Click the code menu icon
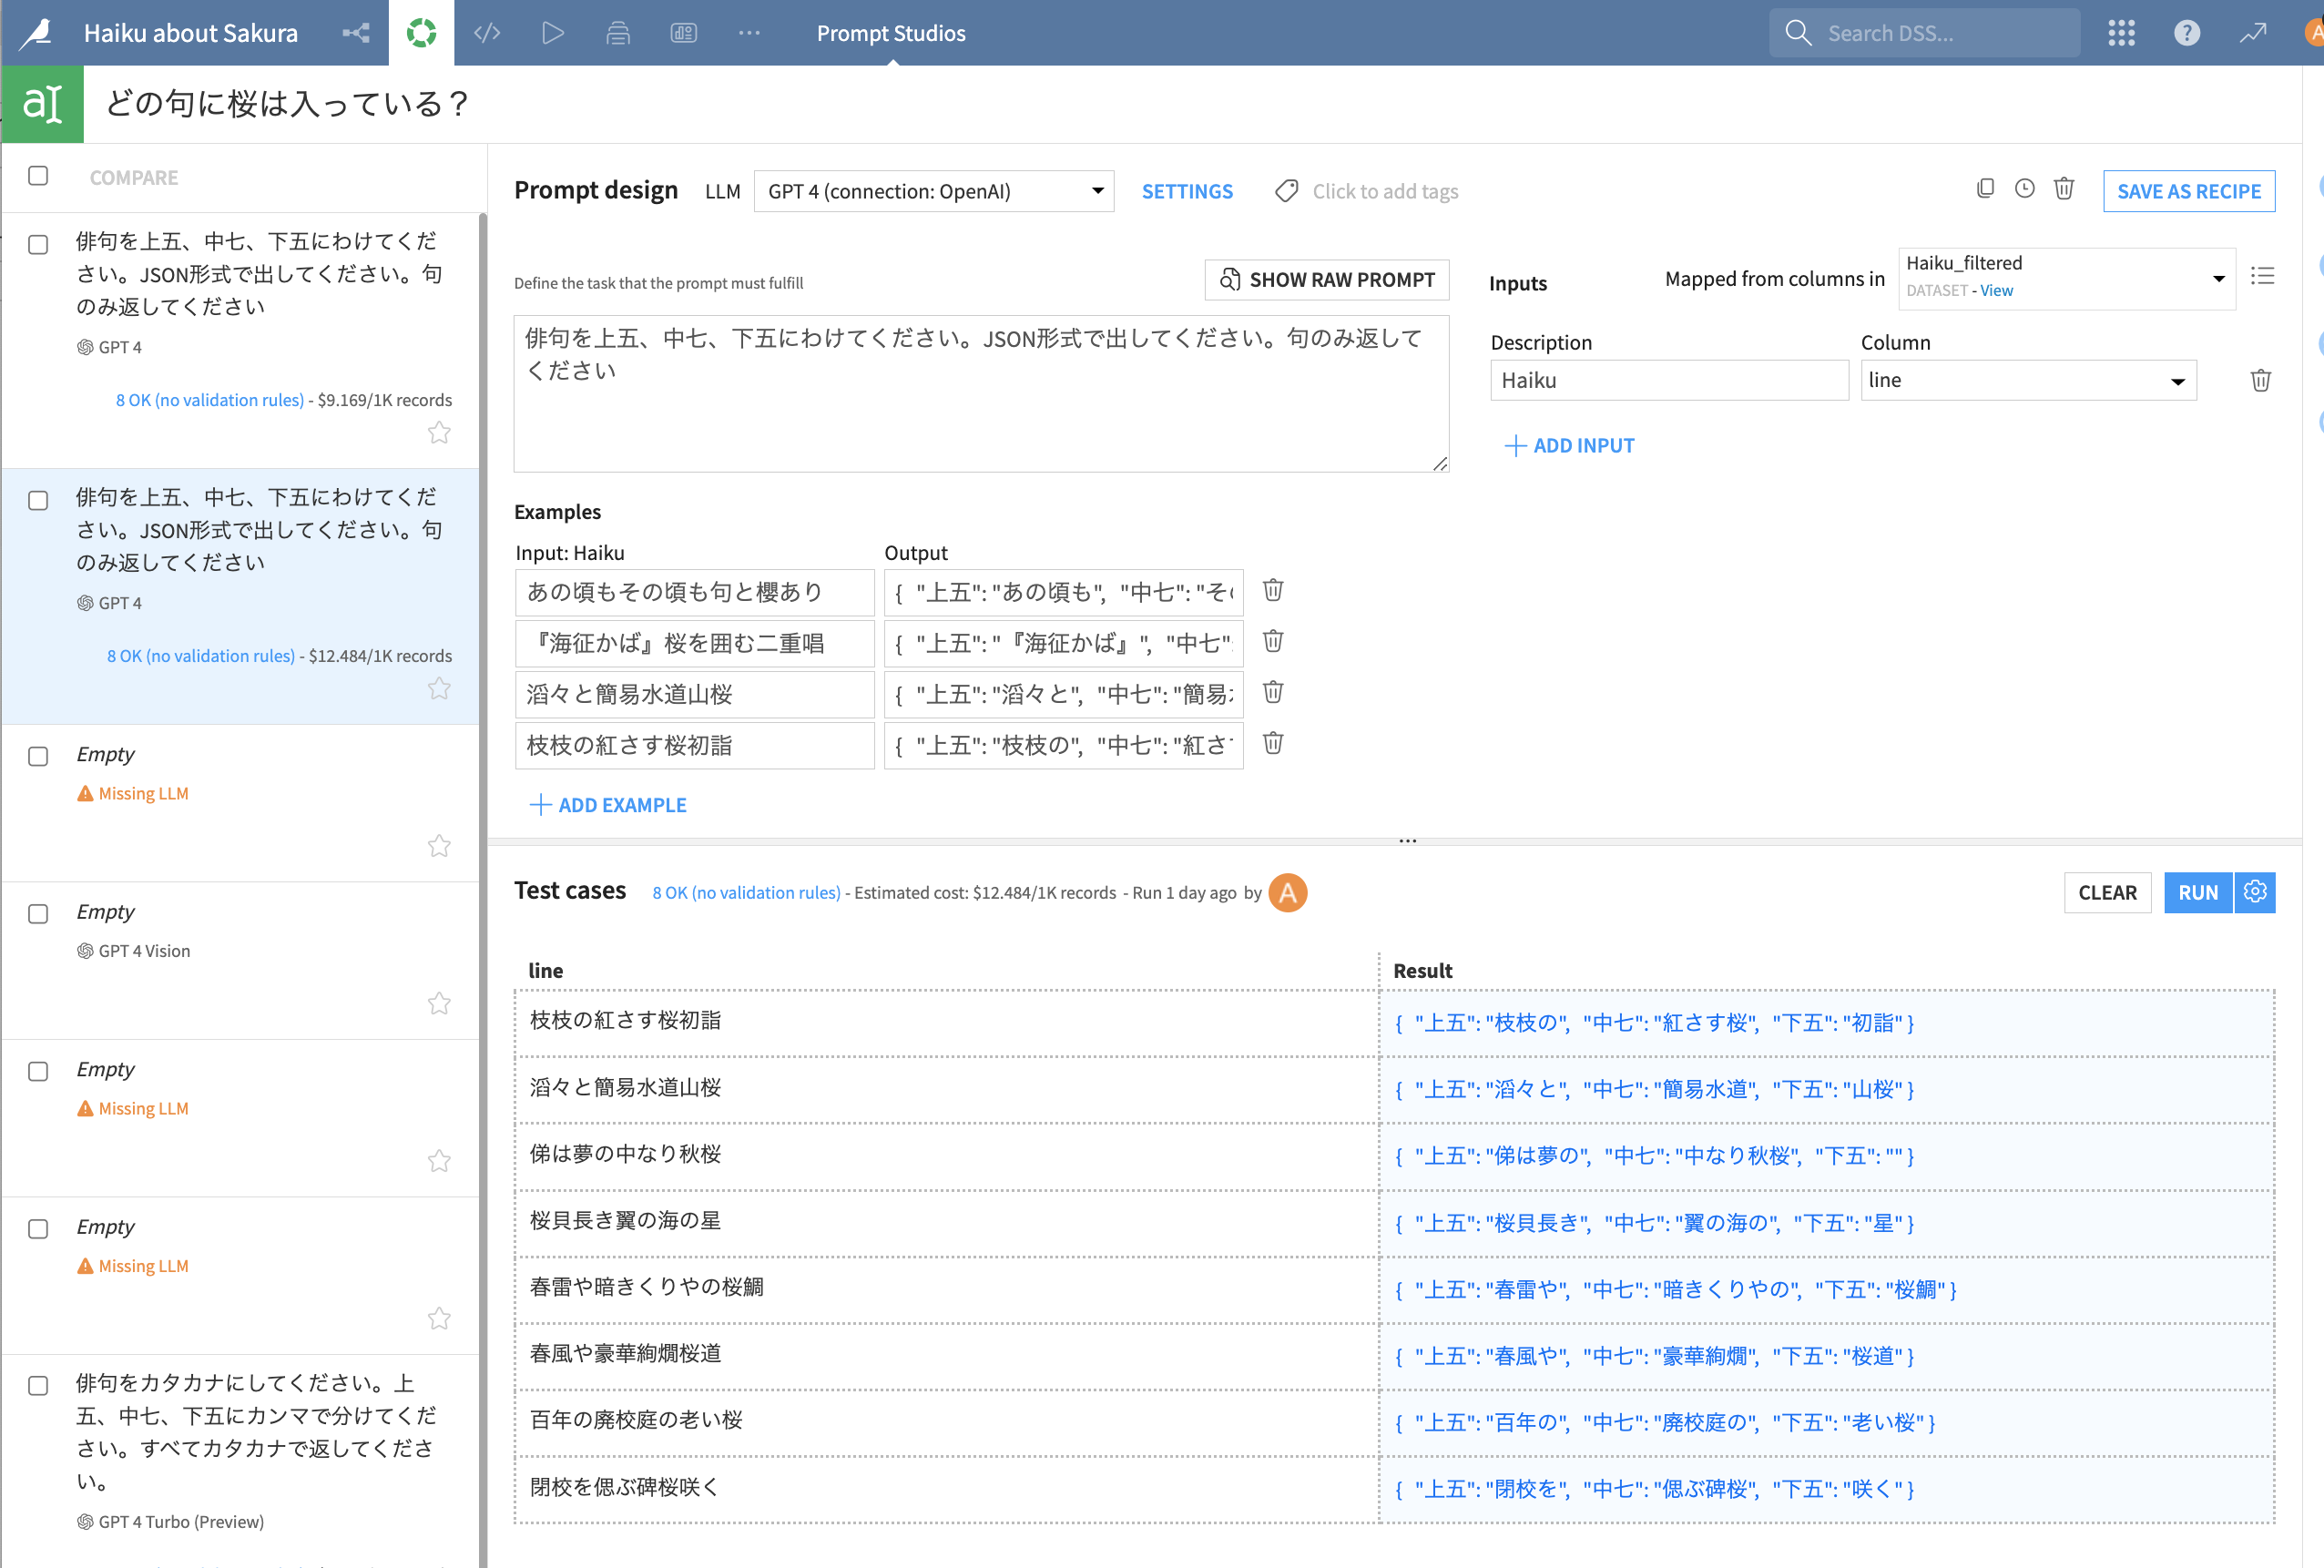2324x1568 pixels. tap(487, 33)
